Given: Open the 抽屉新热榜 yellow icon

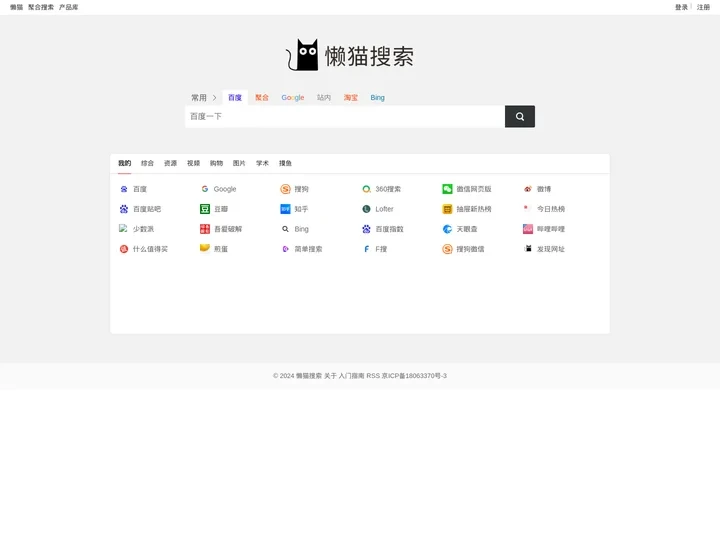Looking at the screenshot, I should click(x=447, y=209).
